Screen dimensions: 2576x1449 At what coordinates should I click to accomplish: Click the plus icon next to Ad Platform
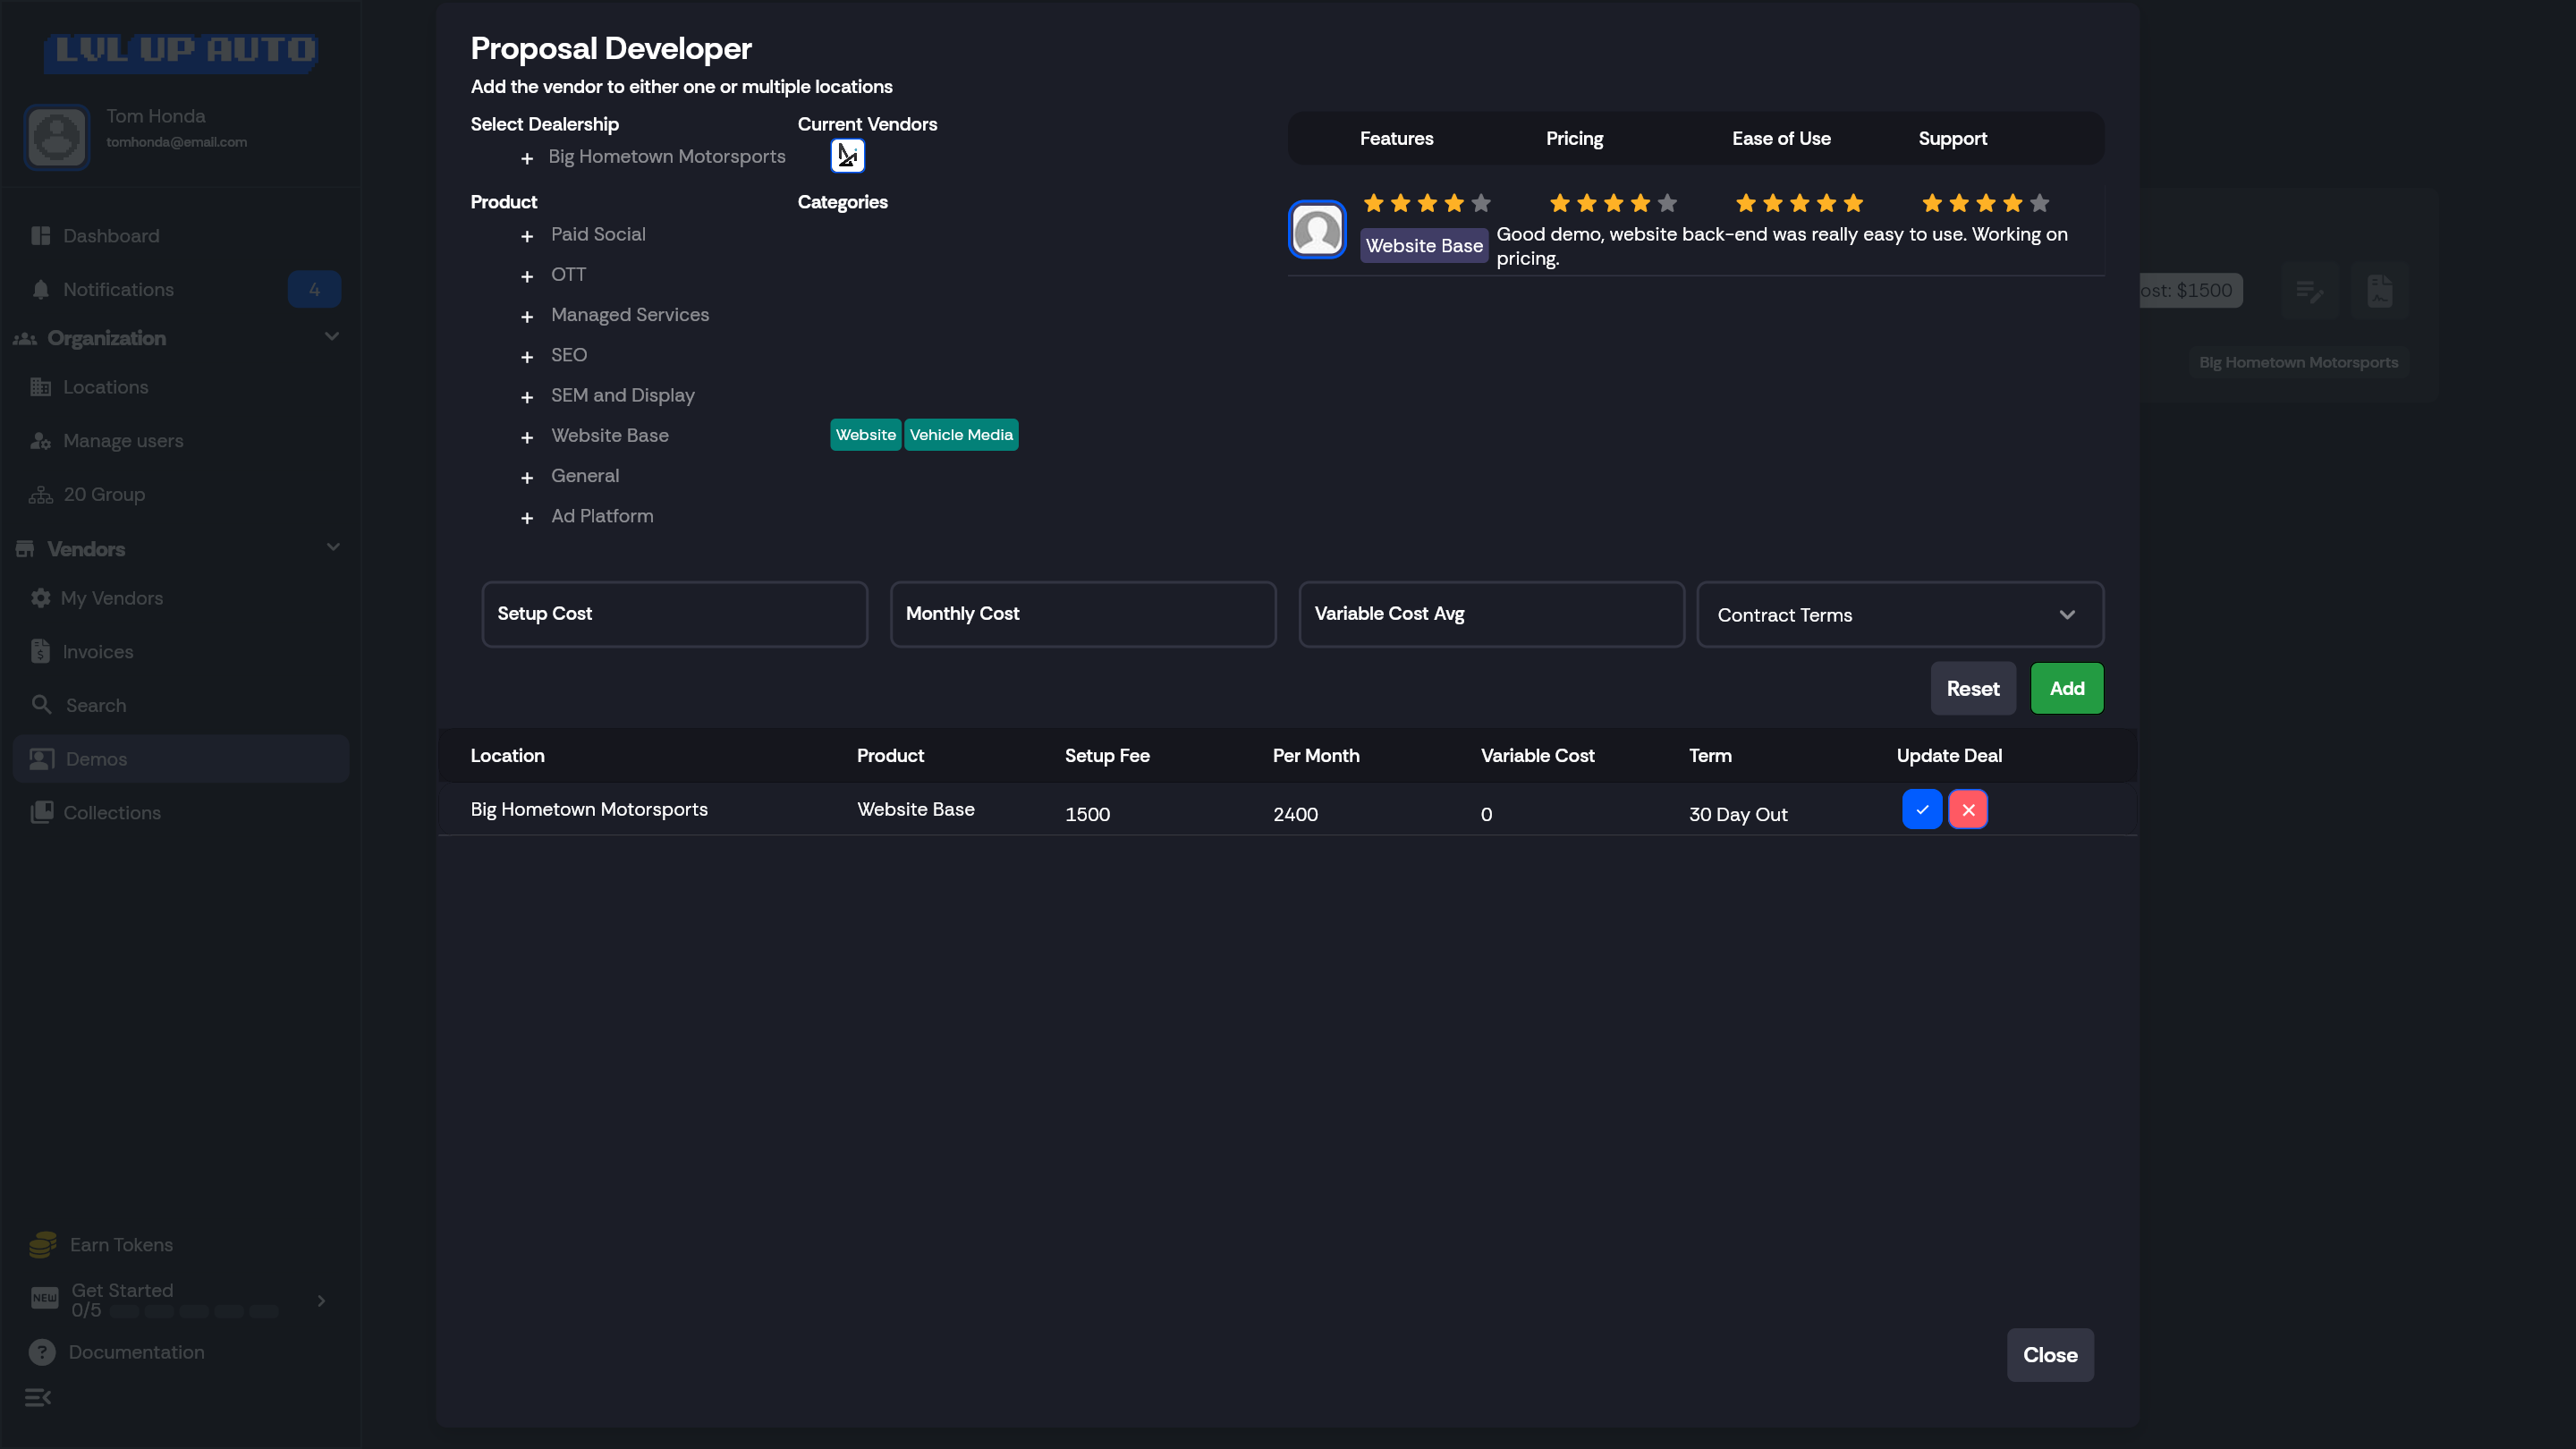tap(527, 517)
